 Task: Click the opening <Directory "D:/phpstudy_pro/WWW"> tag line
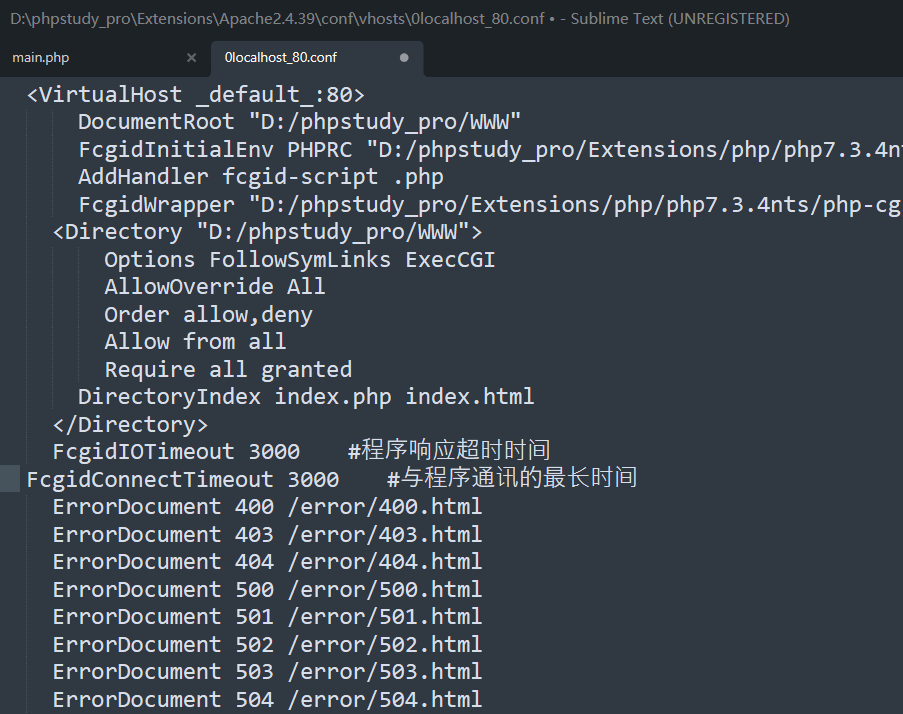268,232
